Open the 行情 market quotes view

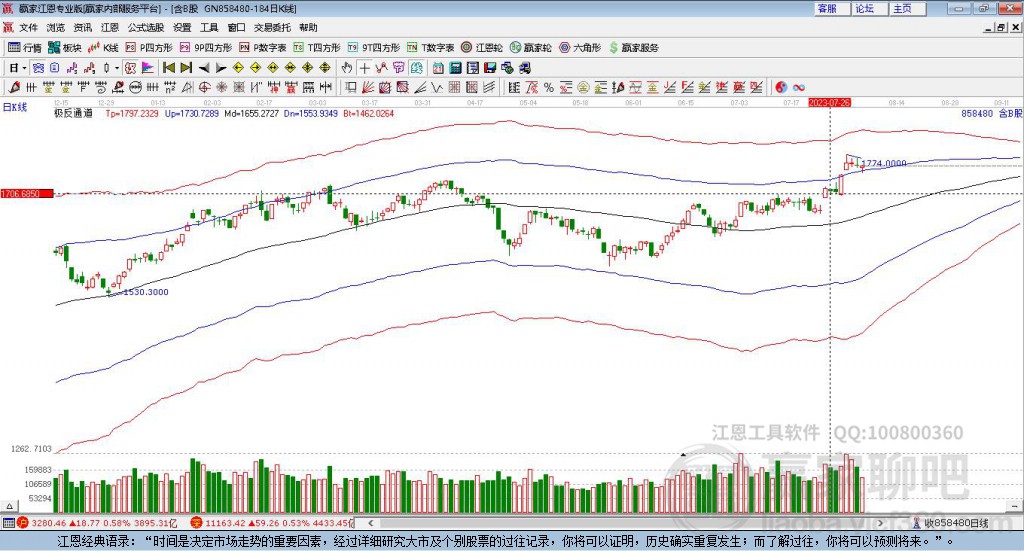pyautogui.click(x=25, y=47)
